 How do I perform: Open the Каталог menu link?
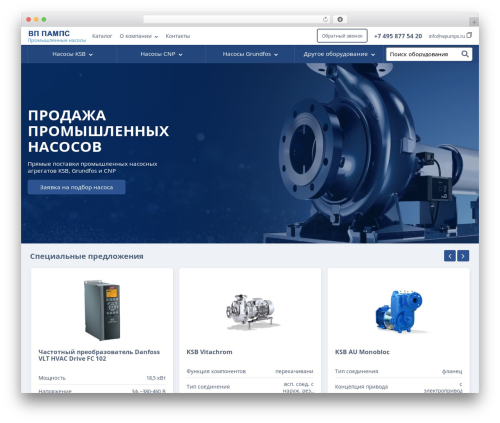point(102,36)
